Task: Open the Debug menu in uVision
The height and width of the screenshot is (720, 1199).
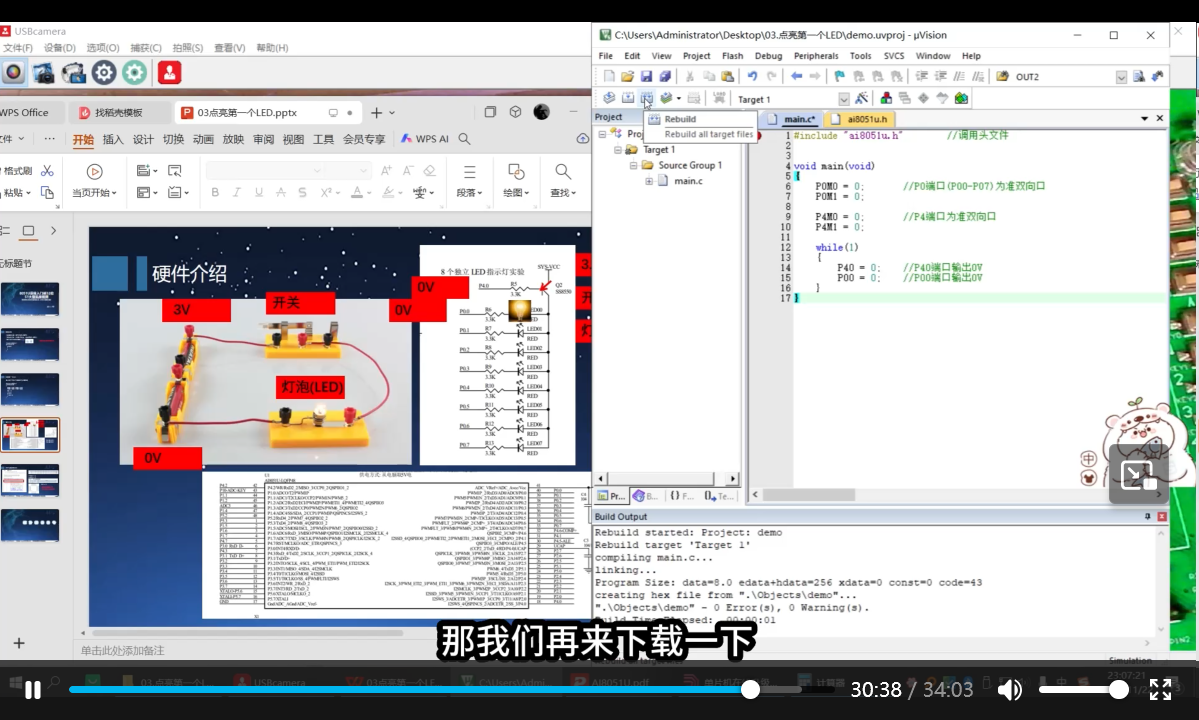Action: point(768,56)
